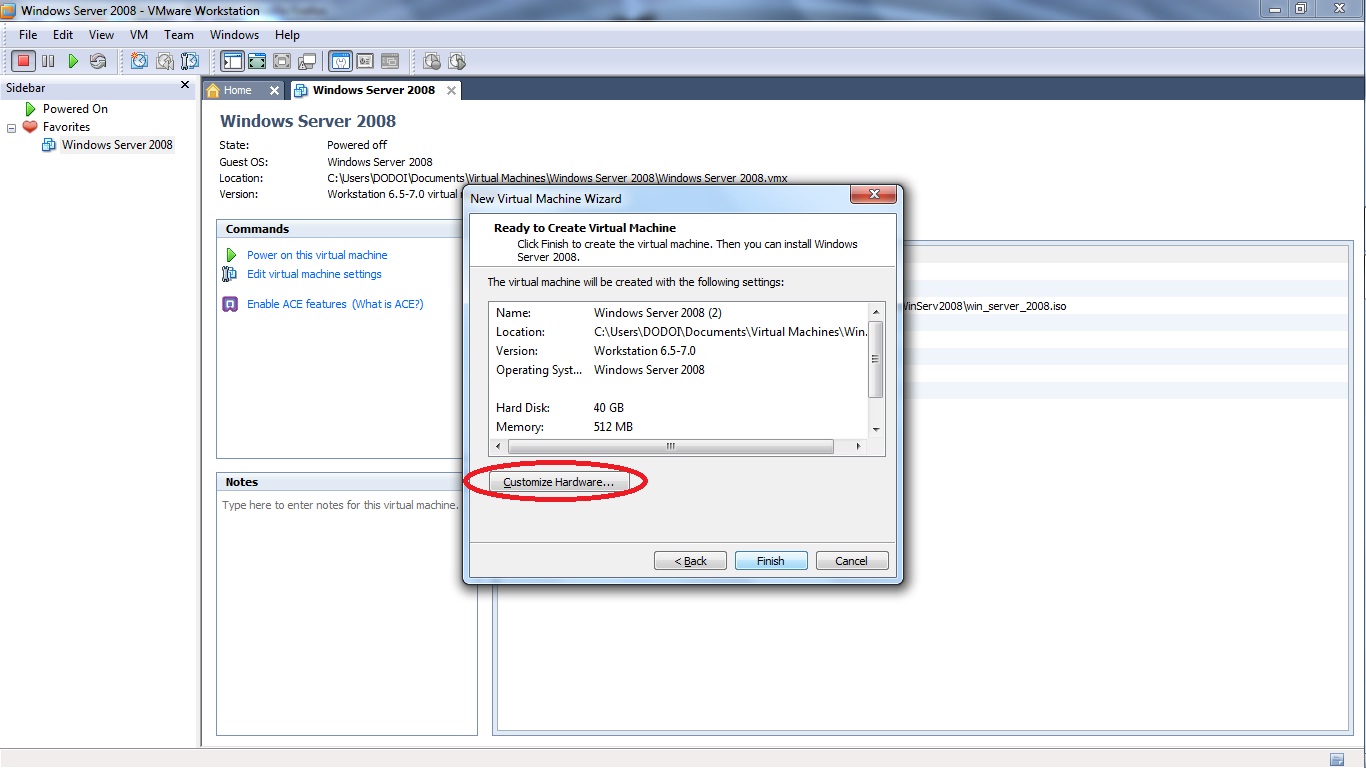Switch to the Home tab

(238, 90)
